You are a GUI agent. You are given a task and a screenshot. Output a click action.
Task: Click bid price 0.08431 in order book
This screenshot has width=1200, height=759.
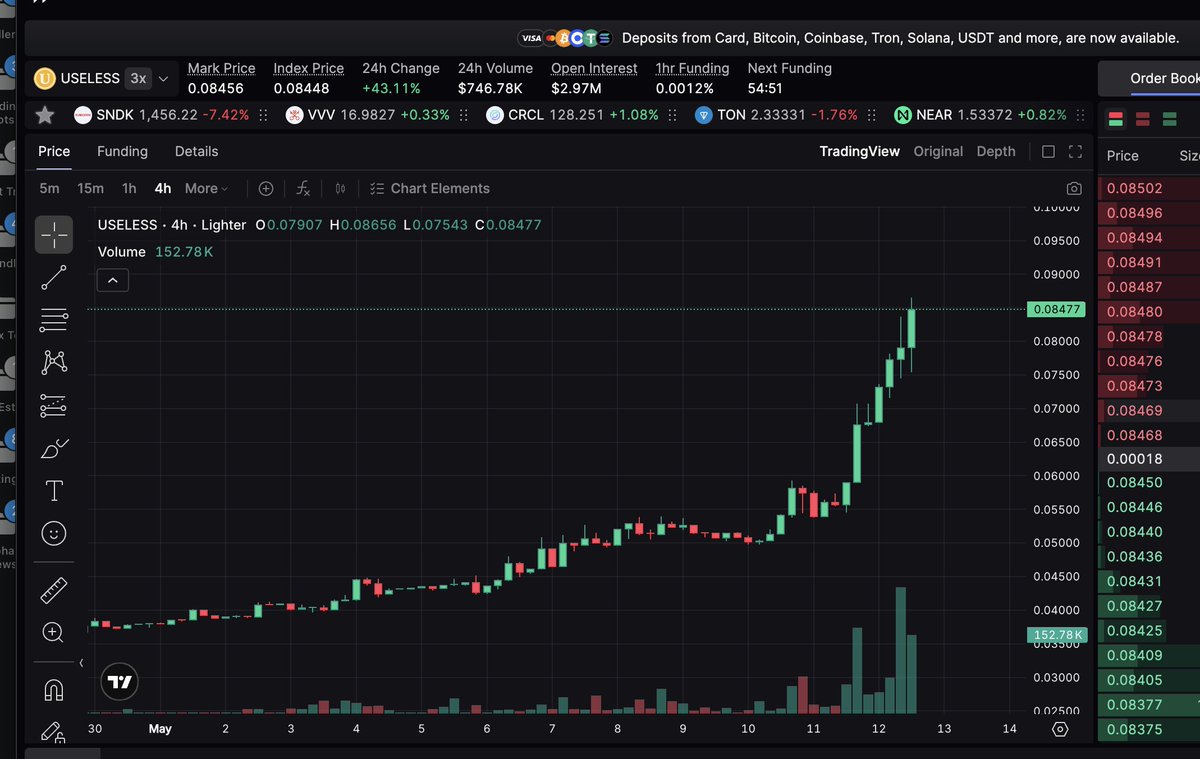pyautogui.click(x=1134, y=581)
